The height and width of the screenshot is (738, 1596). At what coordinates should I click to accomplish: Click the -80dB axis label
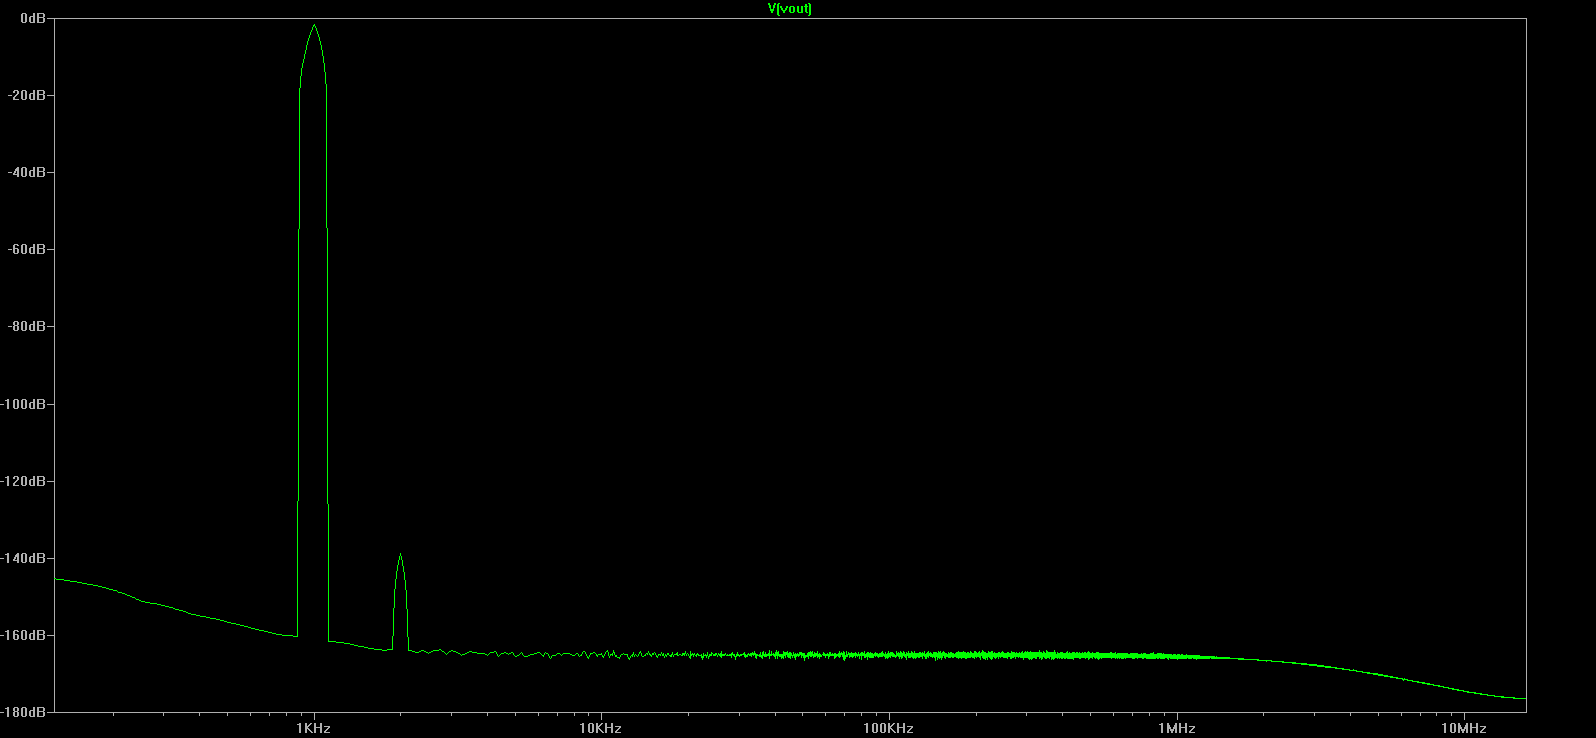pyautogui.click(x=27, y=326)
